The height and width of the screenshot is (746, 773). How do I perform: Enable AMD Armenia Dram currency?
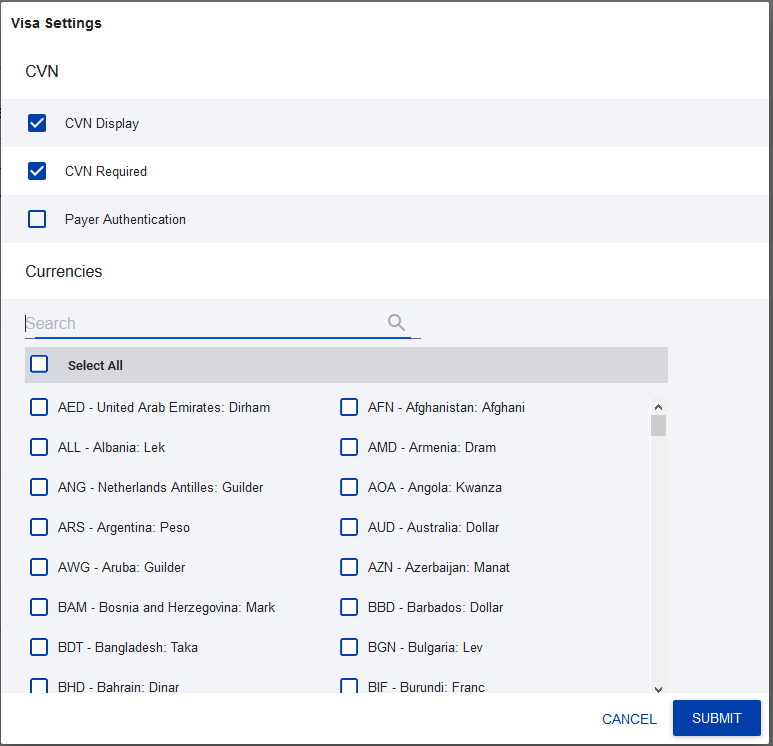349,447
